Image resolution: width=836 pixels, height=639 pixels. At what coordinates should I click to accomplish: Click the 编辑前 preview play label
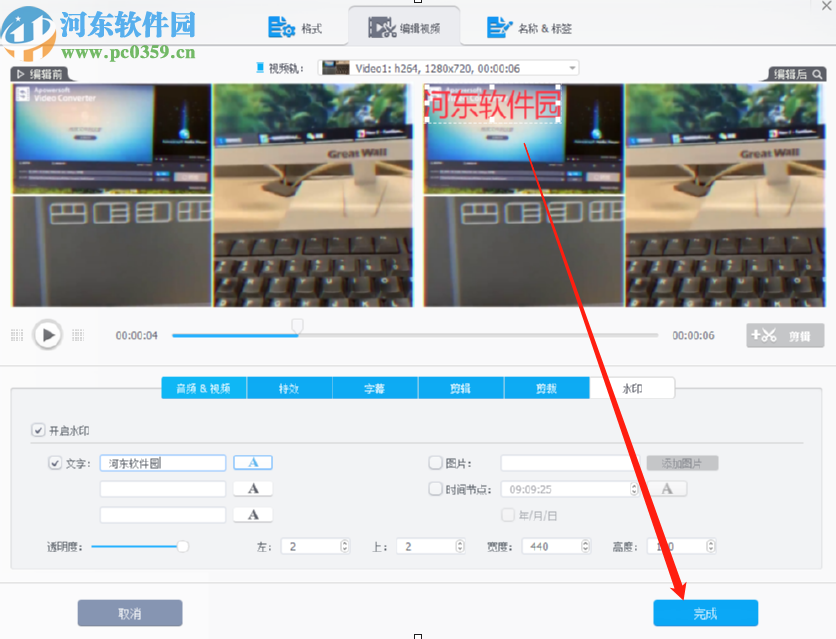pos(40,74)
